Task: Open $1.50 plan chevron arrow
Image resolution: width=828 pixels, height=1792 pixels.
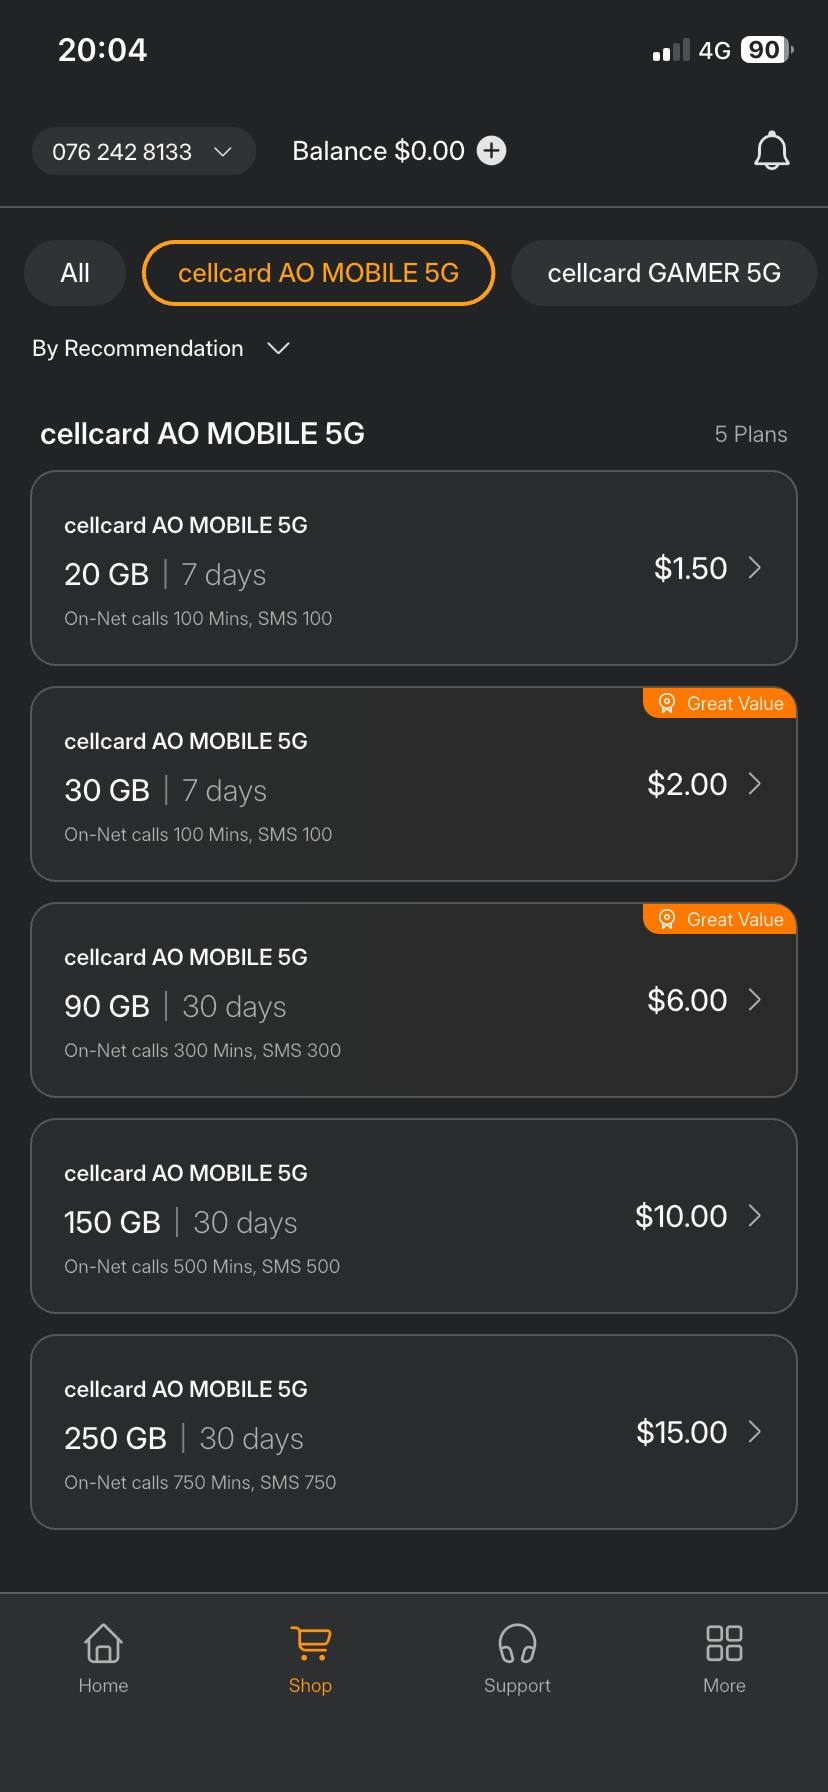Action: 755,568
